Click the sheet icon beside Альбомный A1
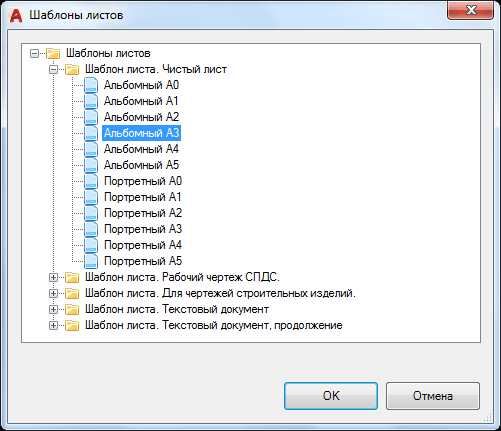501x431 pixels. [x=91, y=101]
